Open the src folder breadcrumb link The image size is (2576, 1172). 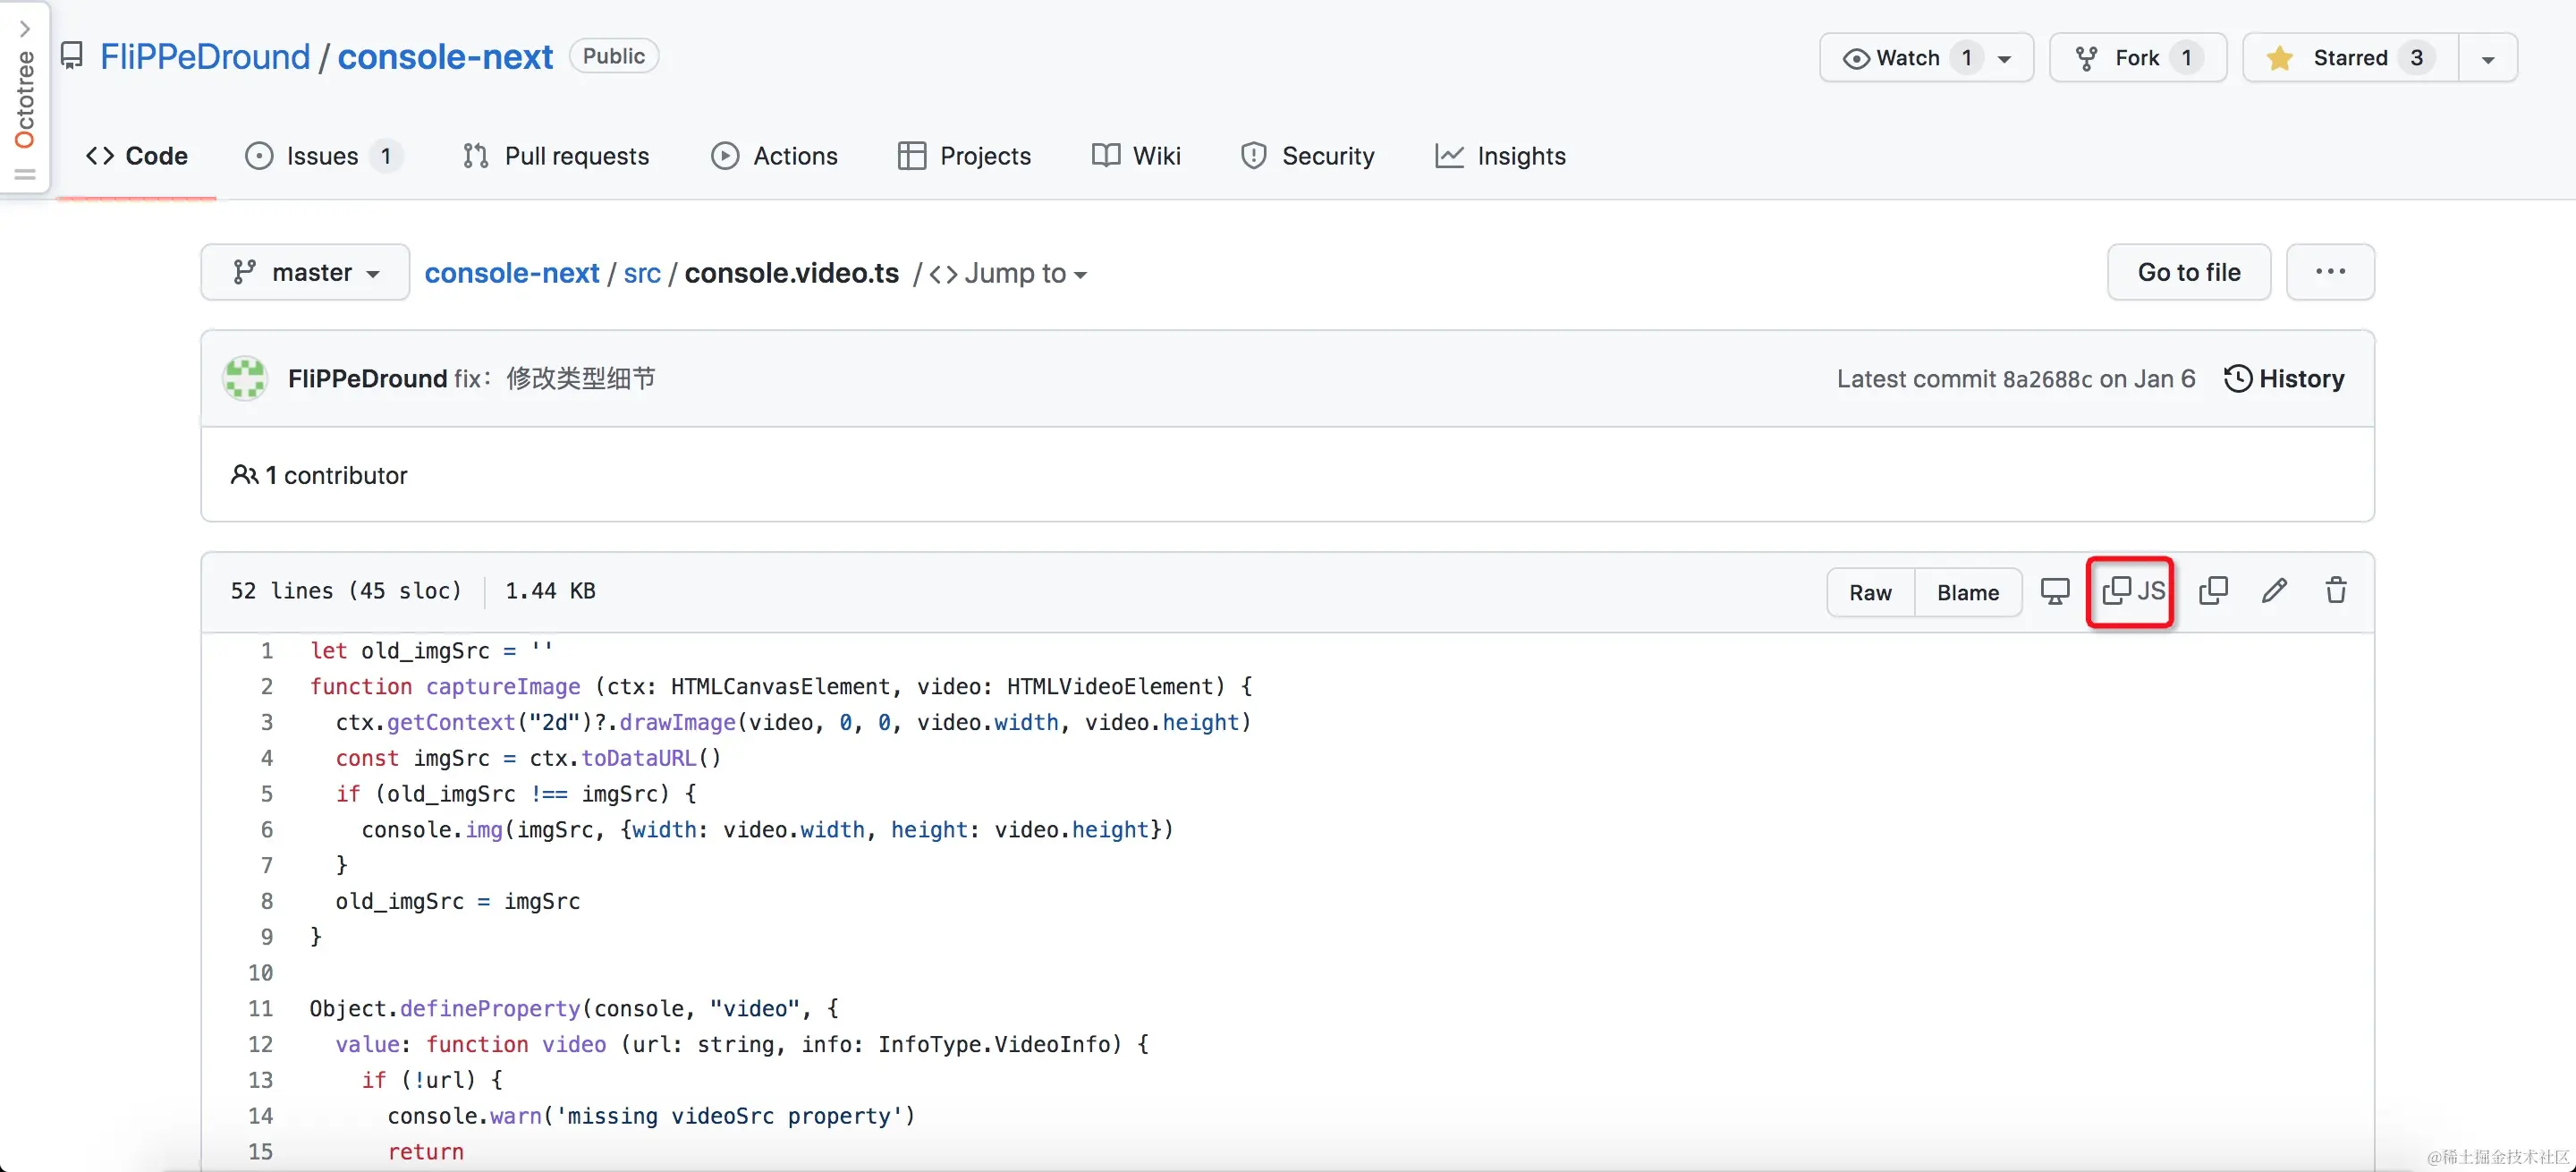[641, 273]
